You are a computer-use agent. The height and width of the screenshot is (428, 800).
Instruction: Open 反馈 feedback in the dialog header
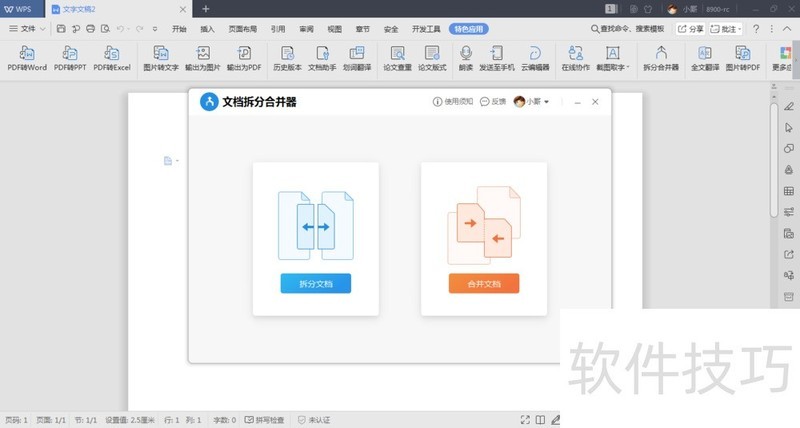point(493,102)
